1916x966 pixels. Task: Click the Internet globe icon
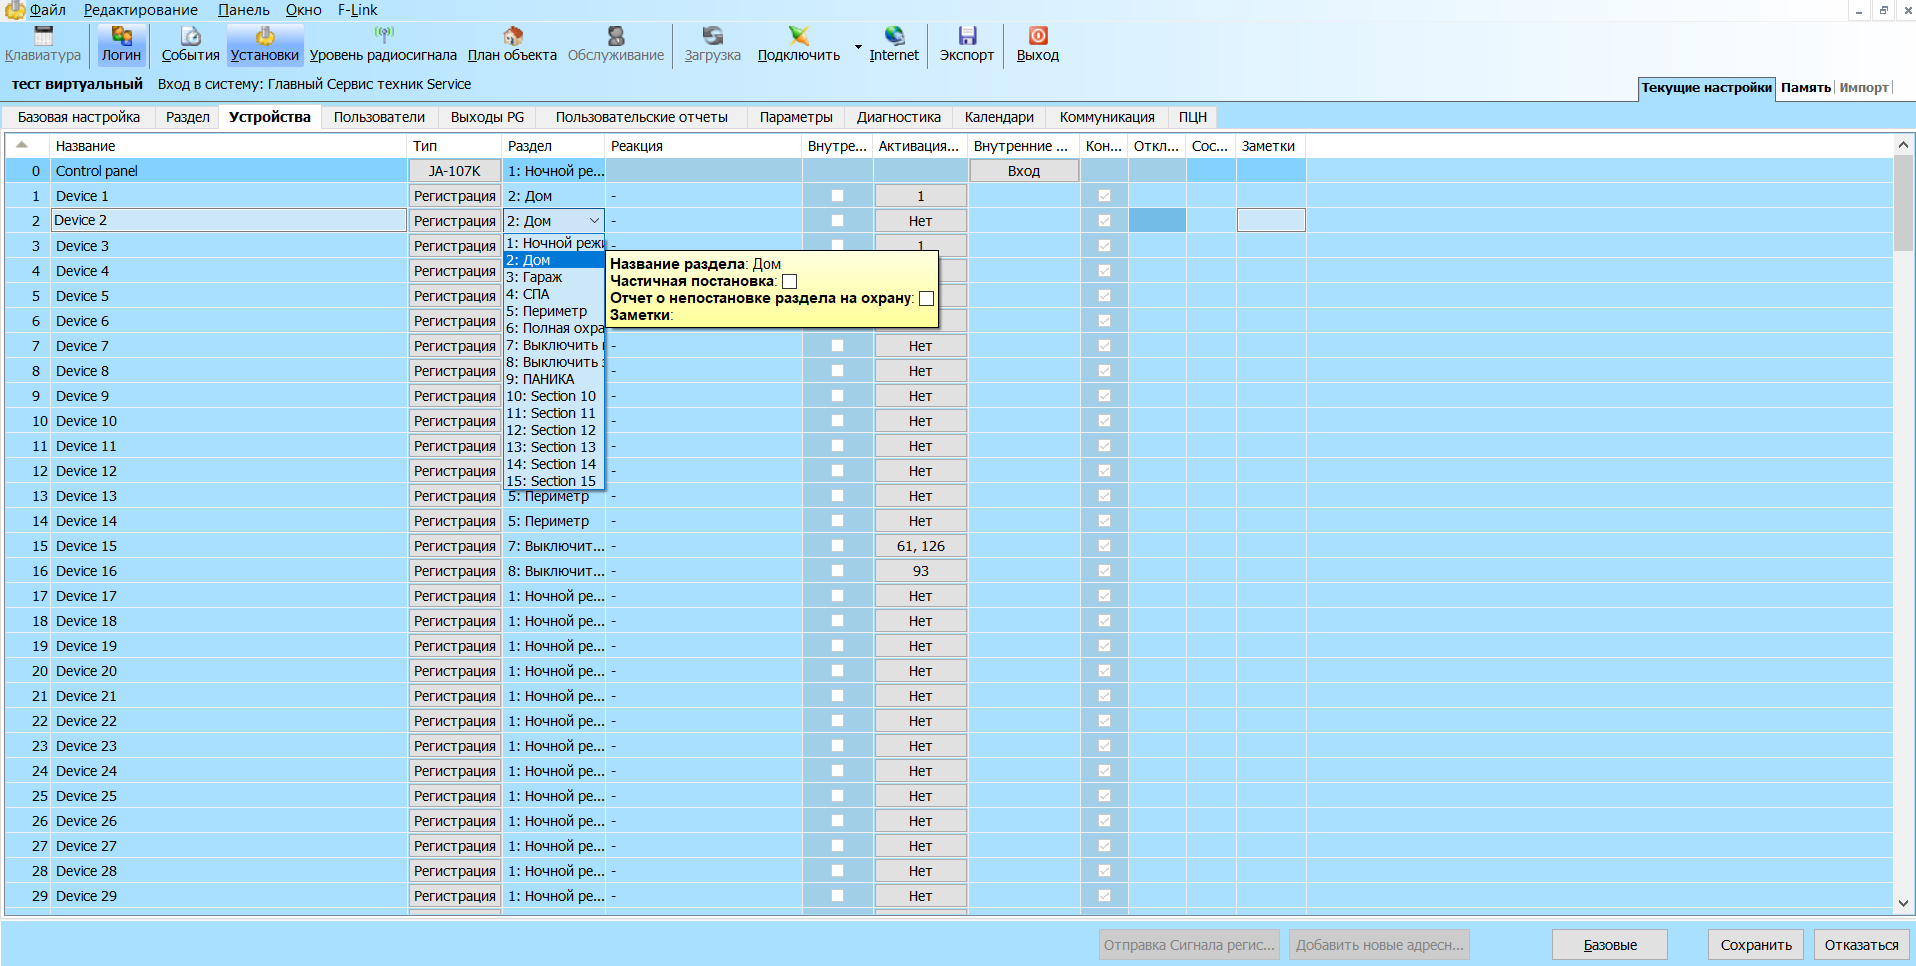[893, 37]
